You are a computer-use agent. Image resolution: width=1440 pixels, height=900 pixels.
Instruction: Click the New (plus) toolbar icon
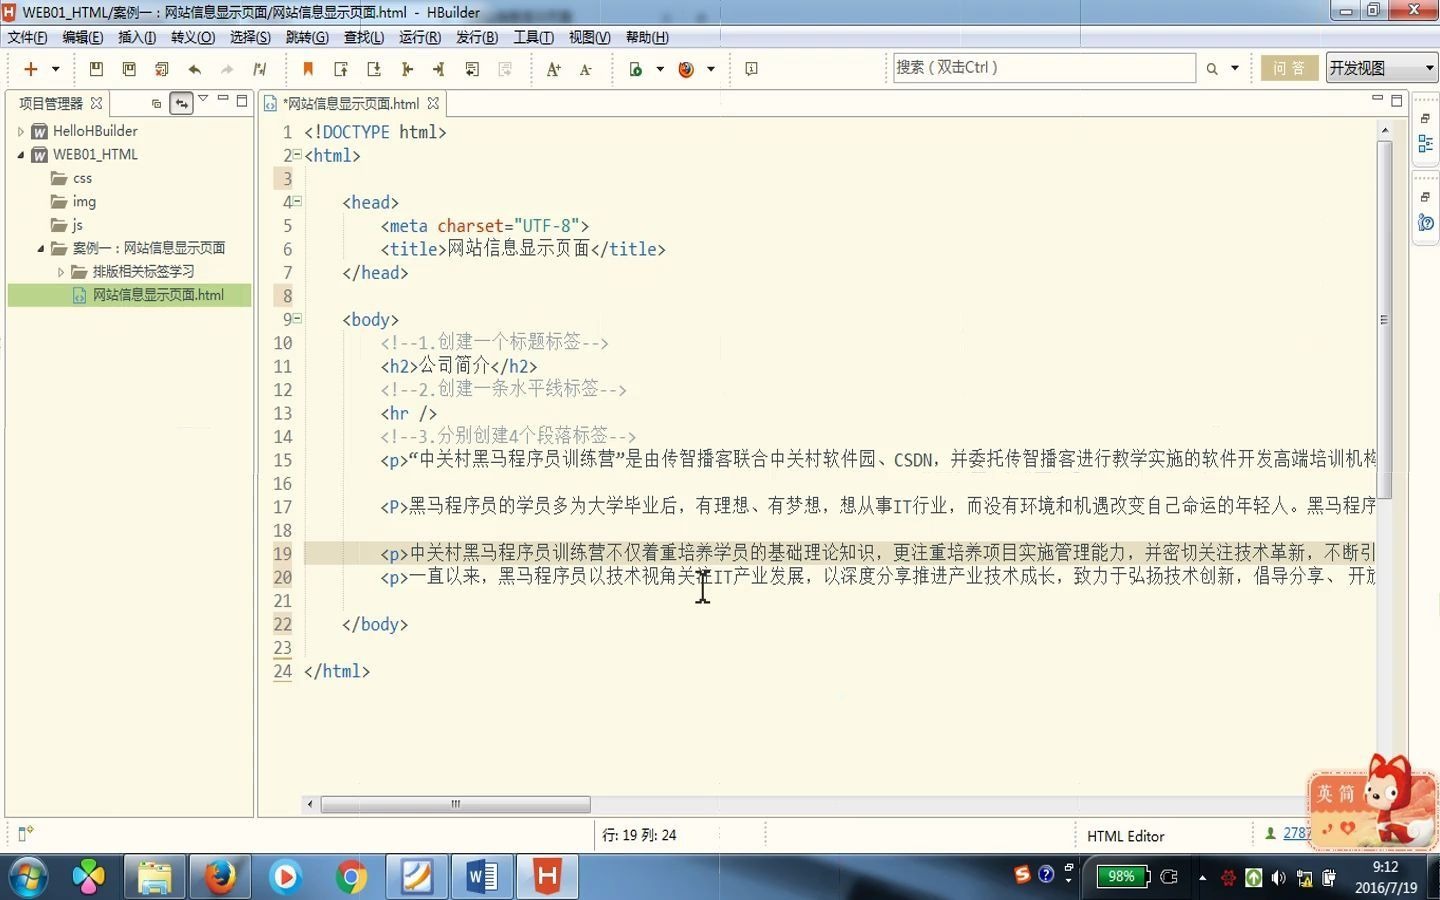tap(31, 69)
